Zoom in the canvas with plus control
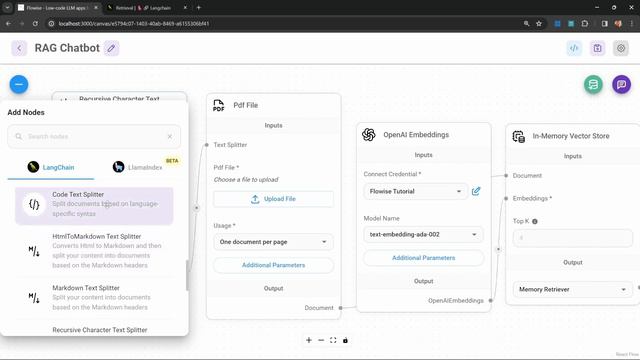The image size is (640, 360). click(x=309, y=340)
